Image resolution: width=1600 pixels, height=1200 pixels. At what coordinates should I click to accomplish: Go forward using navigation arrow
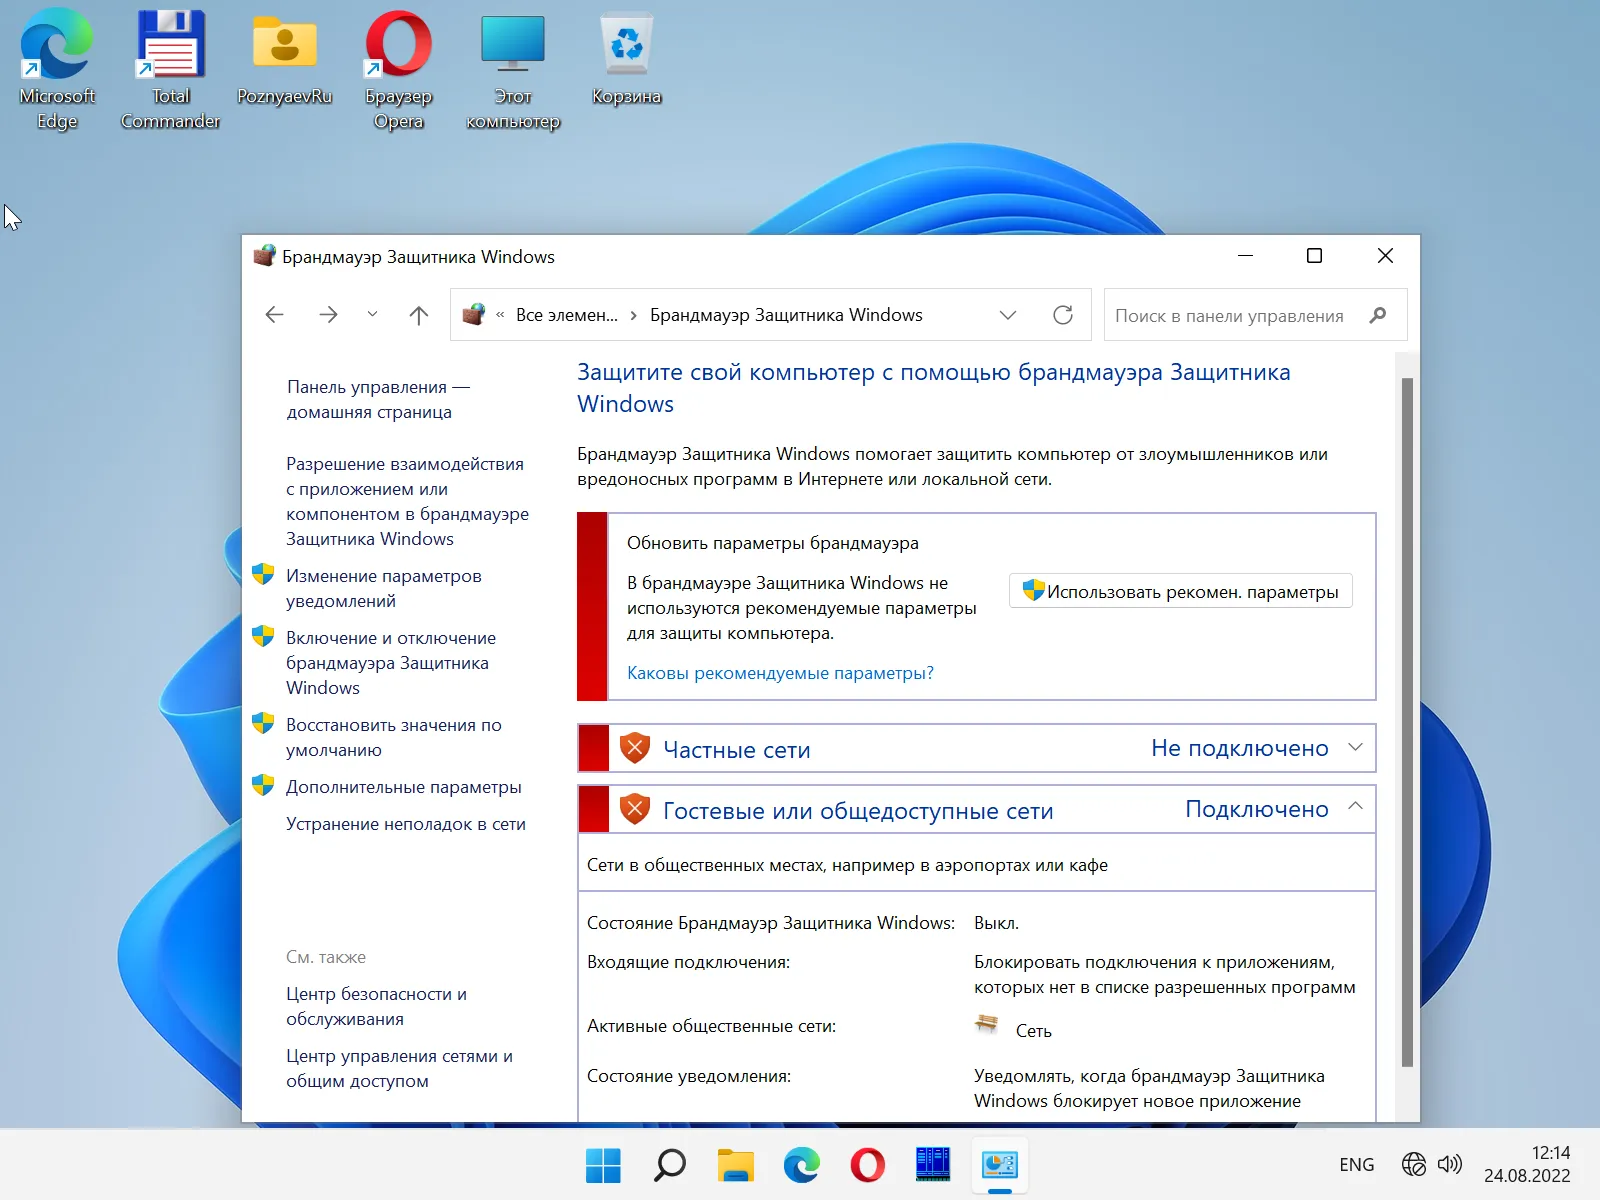click(328, 315)
